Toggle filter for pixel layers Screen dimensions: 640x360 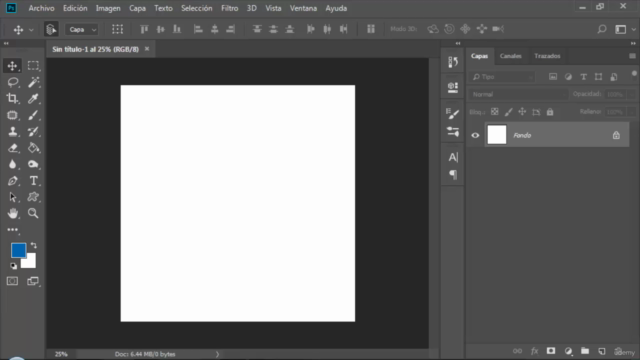[553, 77]
